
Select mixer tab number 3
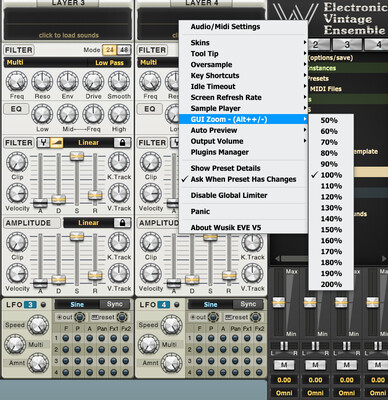[x=347, y=44]
